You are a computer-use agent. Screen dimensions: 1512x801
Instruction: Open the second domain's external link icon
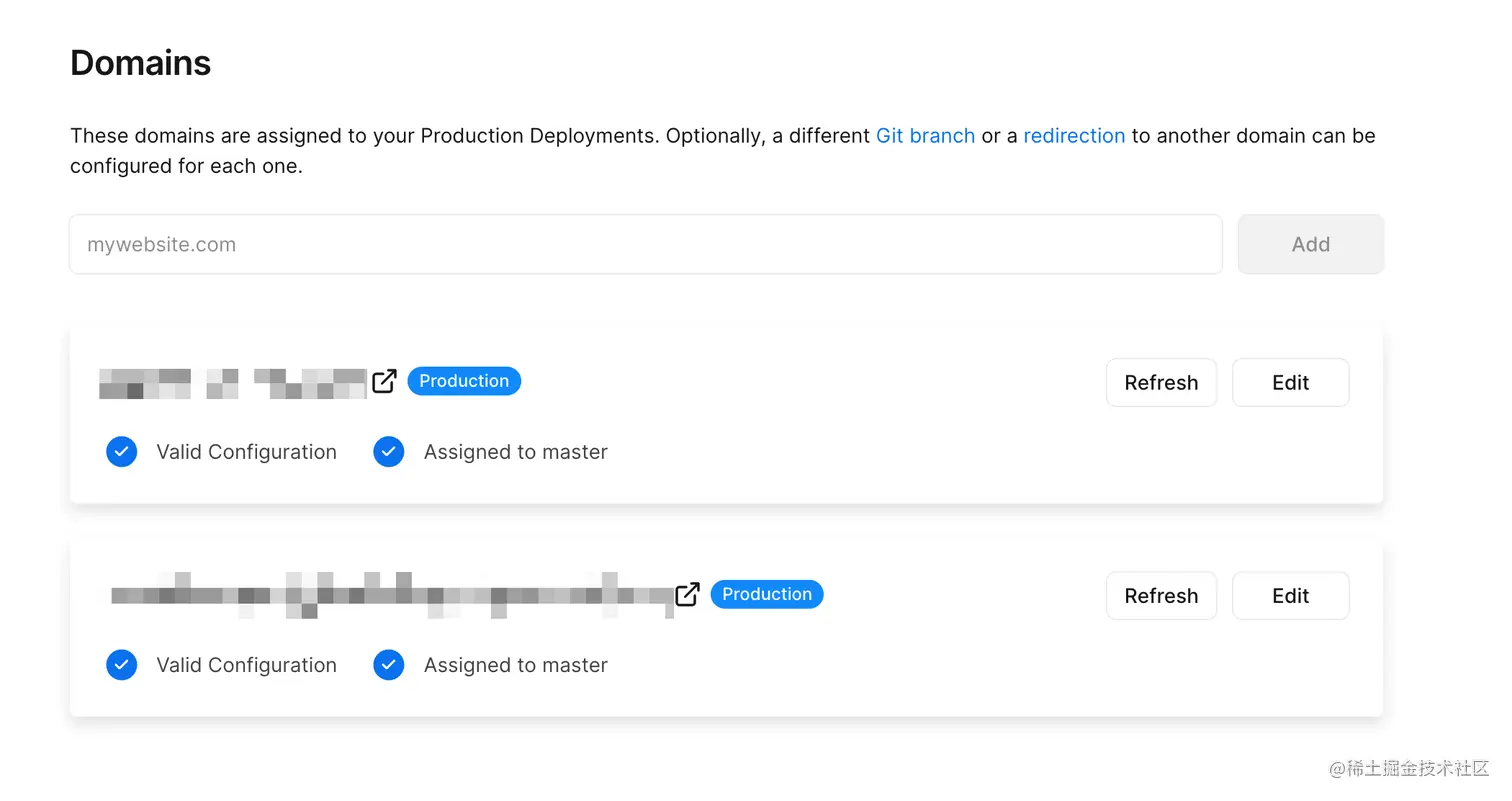point(687,594)
